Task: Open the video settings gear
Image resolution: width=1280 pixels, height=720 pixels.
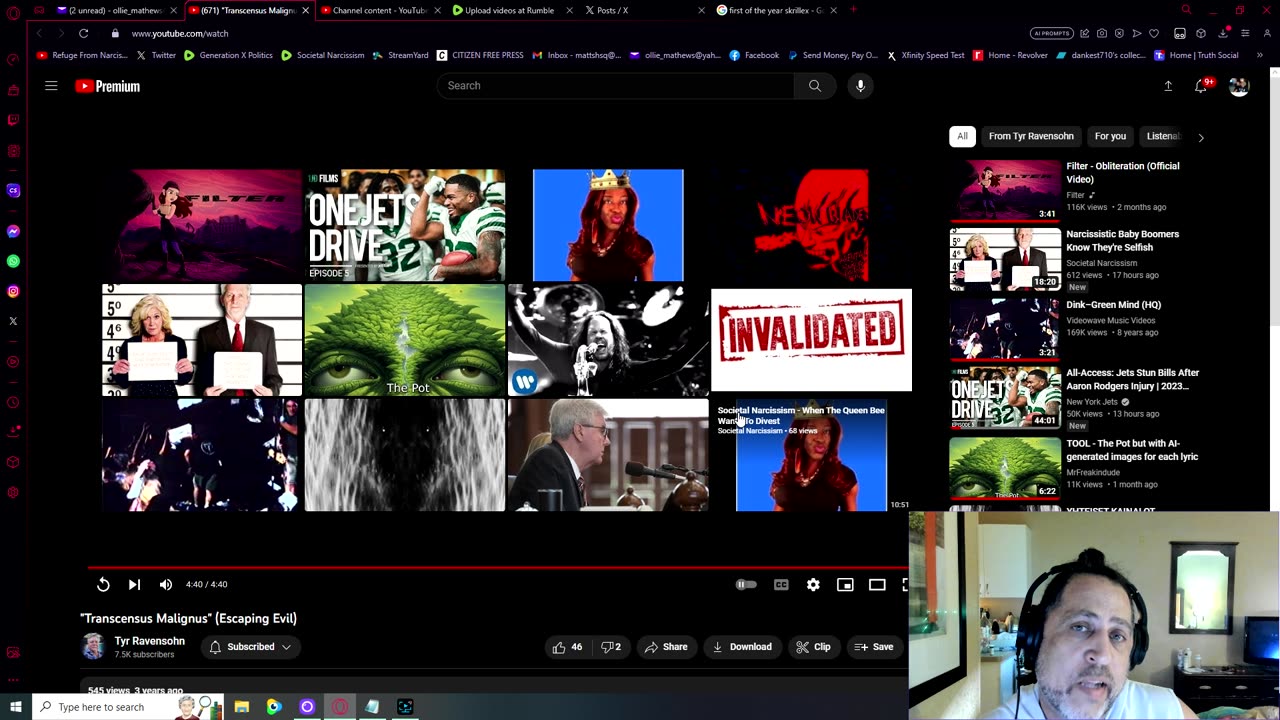Action: click(x=813, y=585)
